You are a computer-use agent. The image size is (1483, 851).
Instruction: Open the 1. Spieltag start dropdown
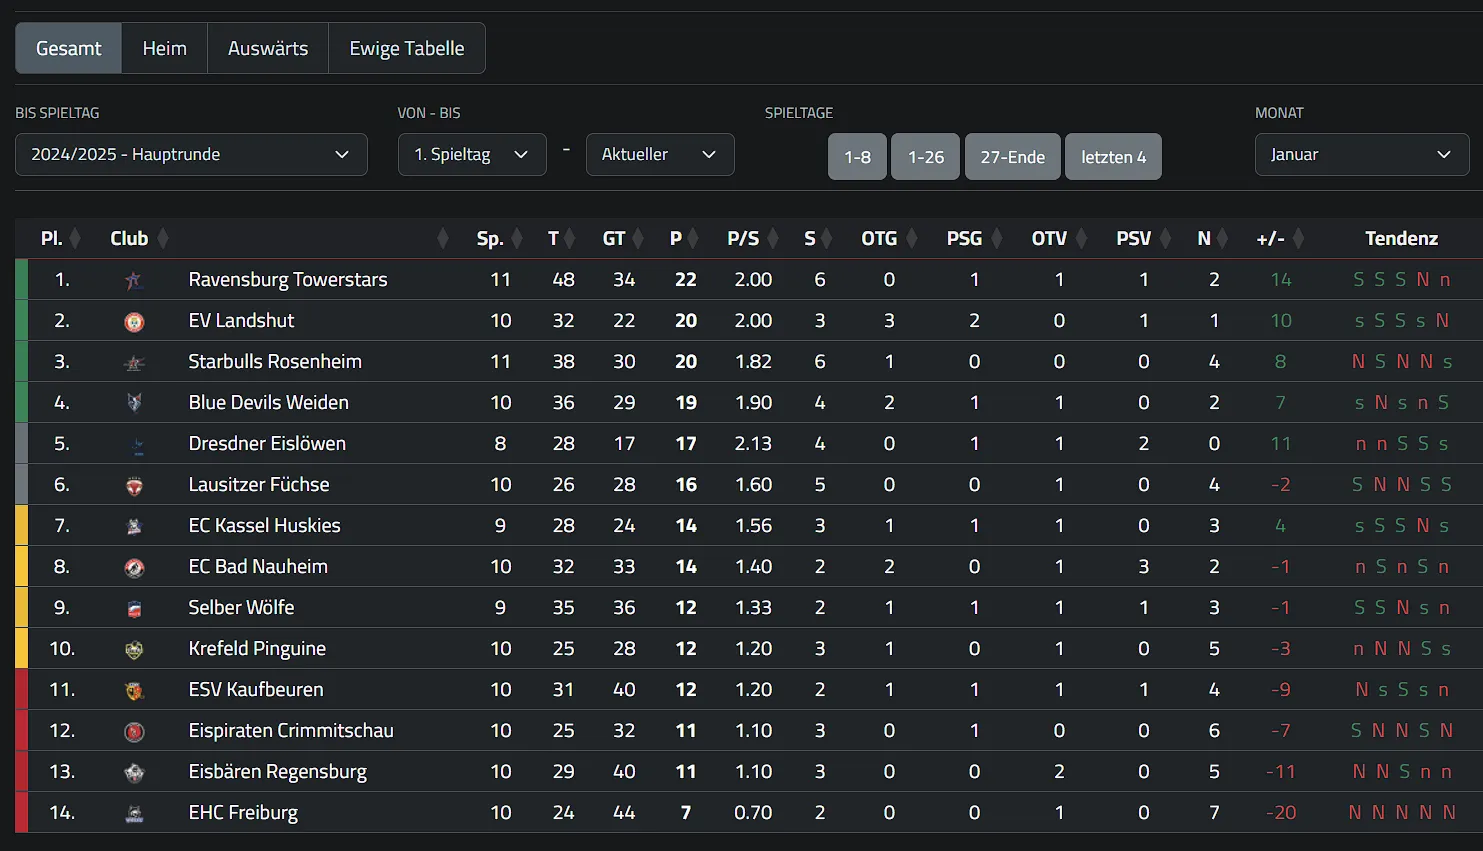(x=472, y=155)
